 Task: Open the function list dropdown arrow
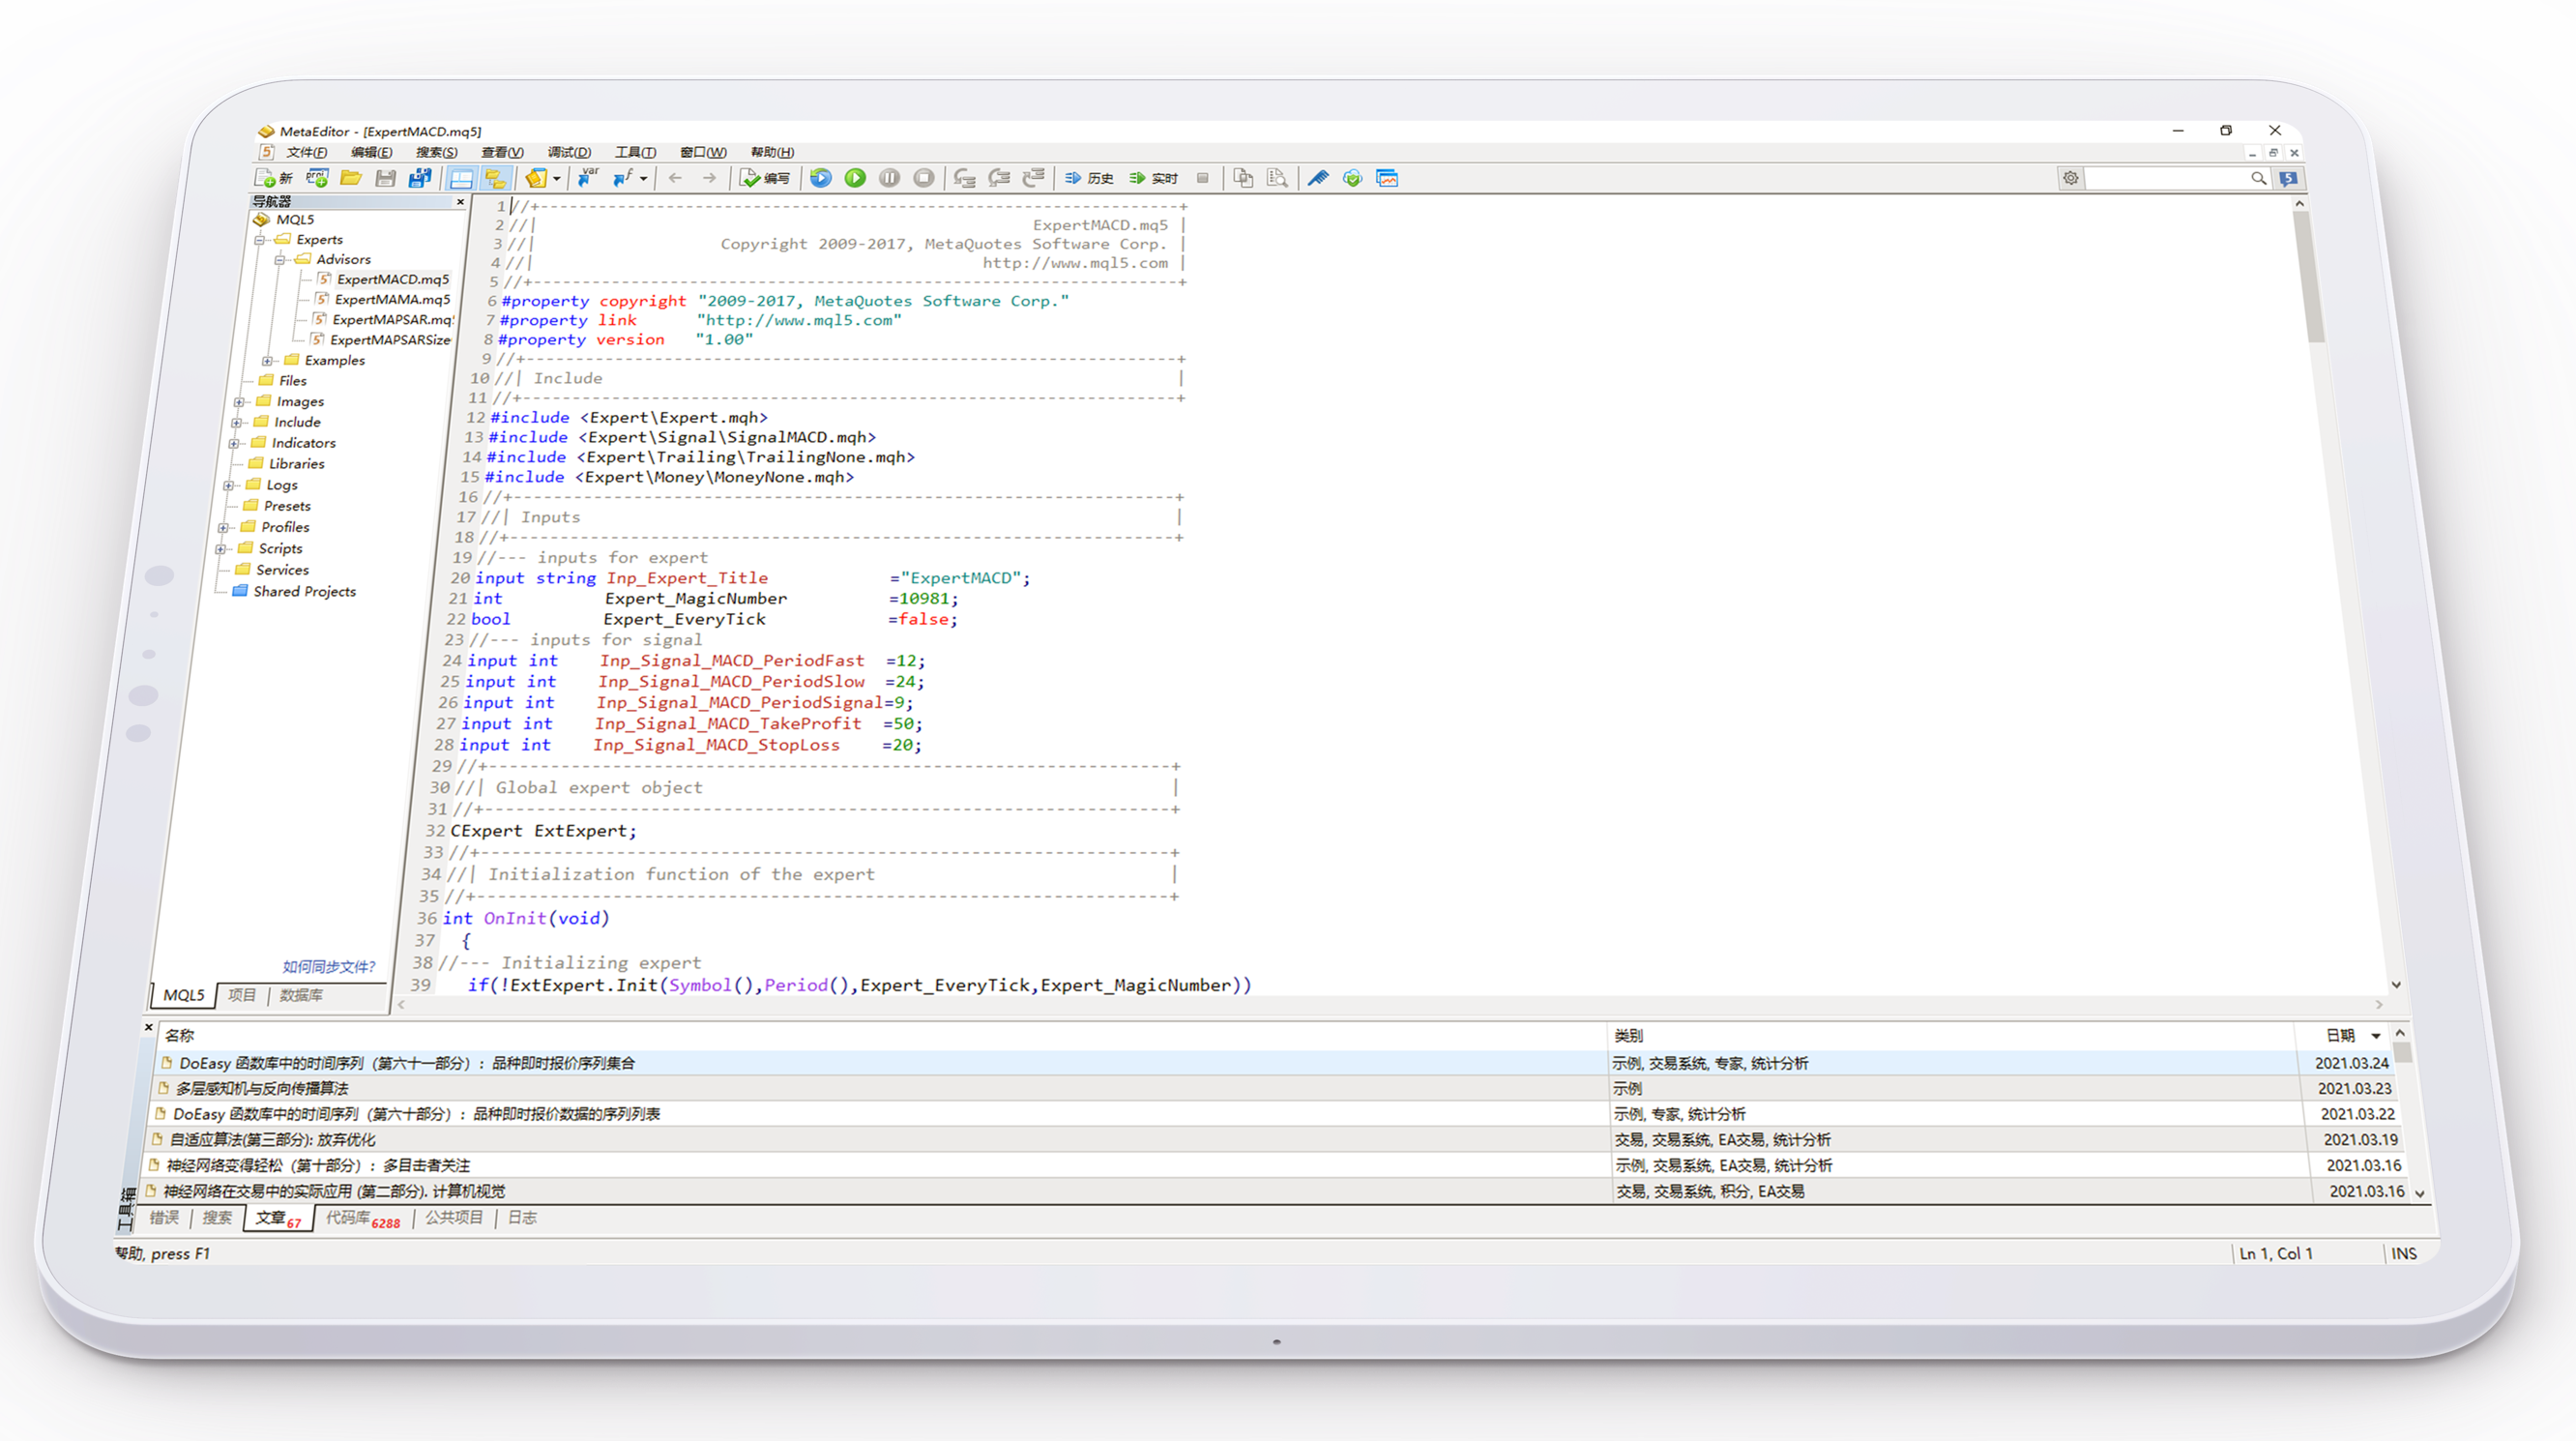click(643, 179)
